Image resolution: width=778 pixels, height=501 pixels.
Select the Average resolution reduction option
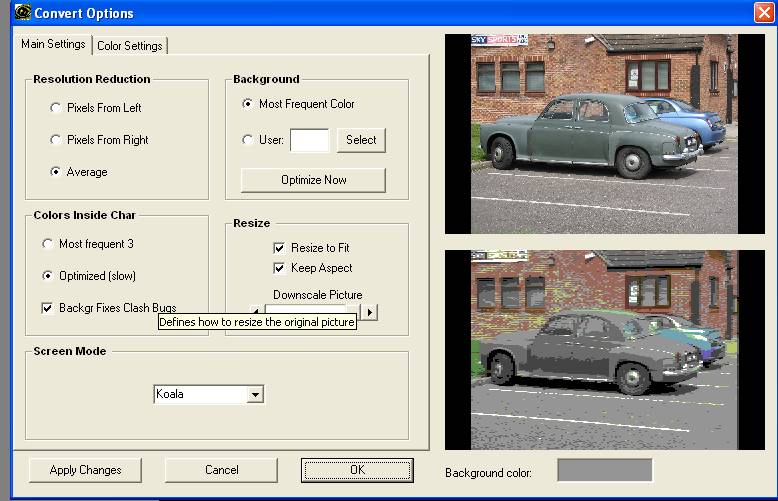pos(56,172)
